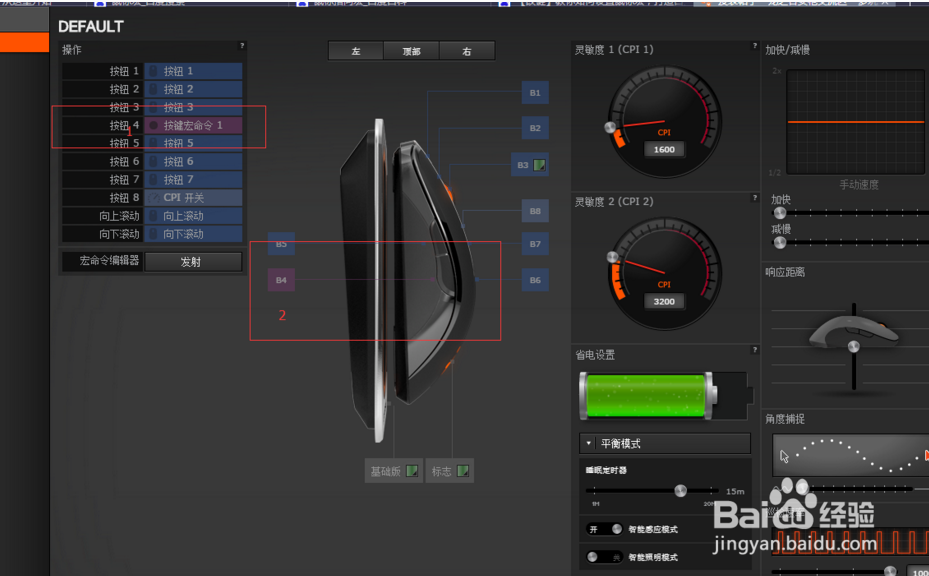Toggle the 智能照明模式 switch
Viewport: 929px width, 576px height.
point(604,557)
